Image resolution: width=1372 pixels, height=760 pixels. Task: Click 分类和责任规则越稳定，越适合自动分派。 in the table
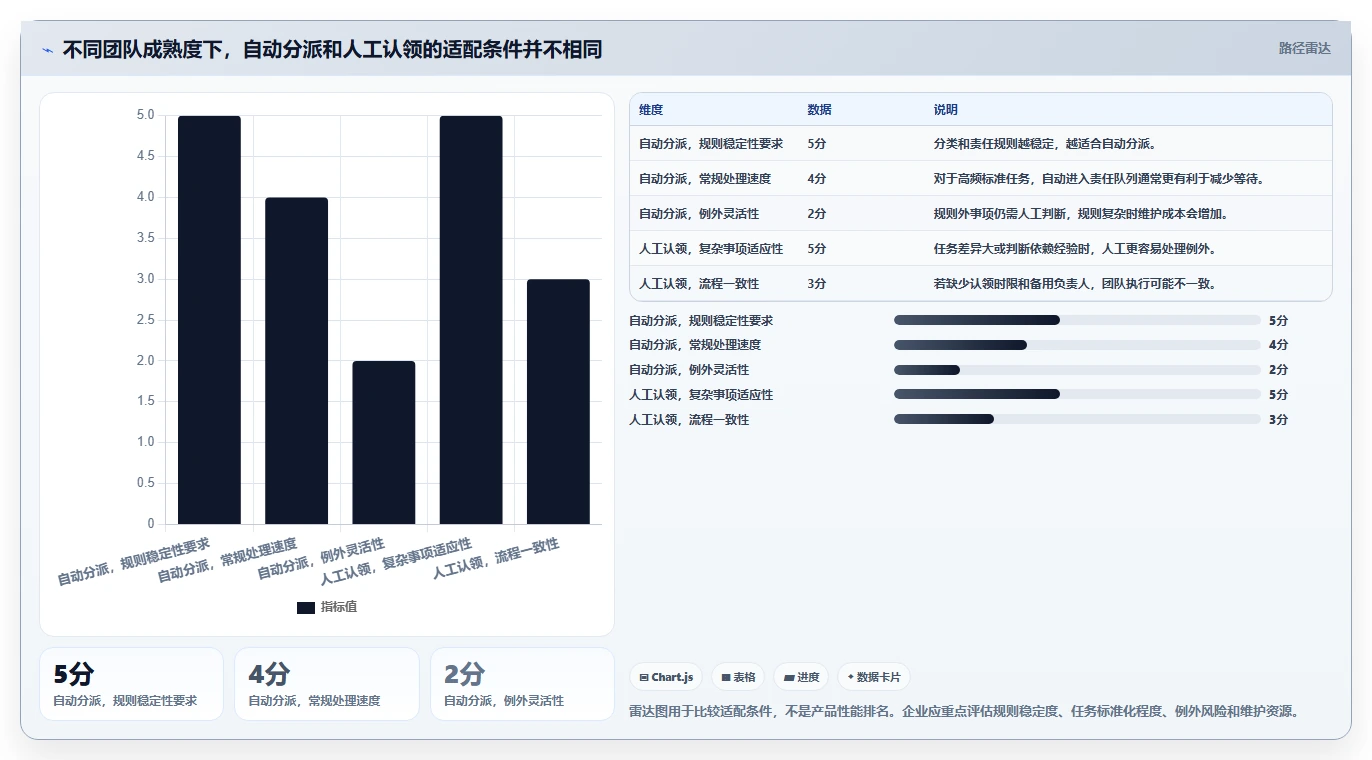[x=1045, y=144]
